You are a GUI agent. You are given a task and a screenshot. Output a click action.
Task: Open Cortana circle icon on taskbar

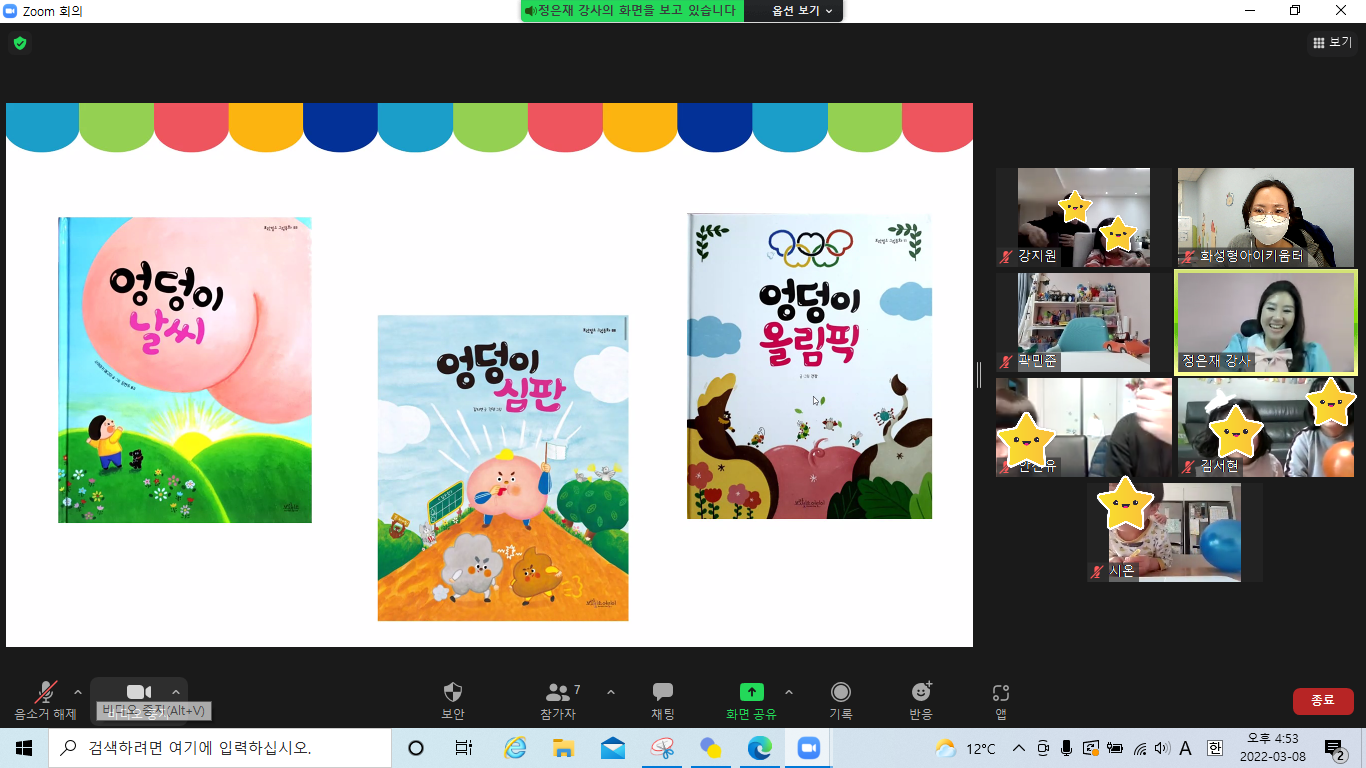[x=416, y=748]
